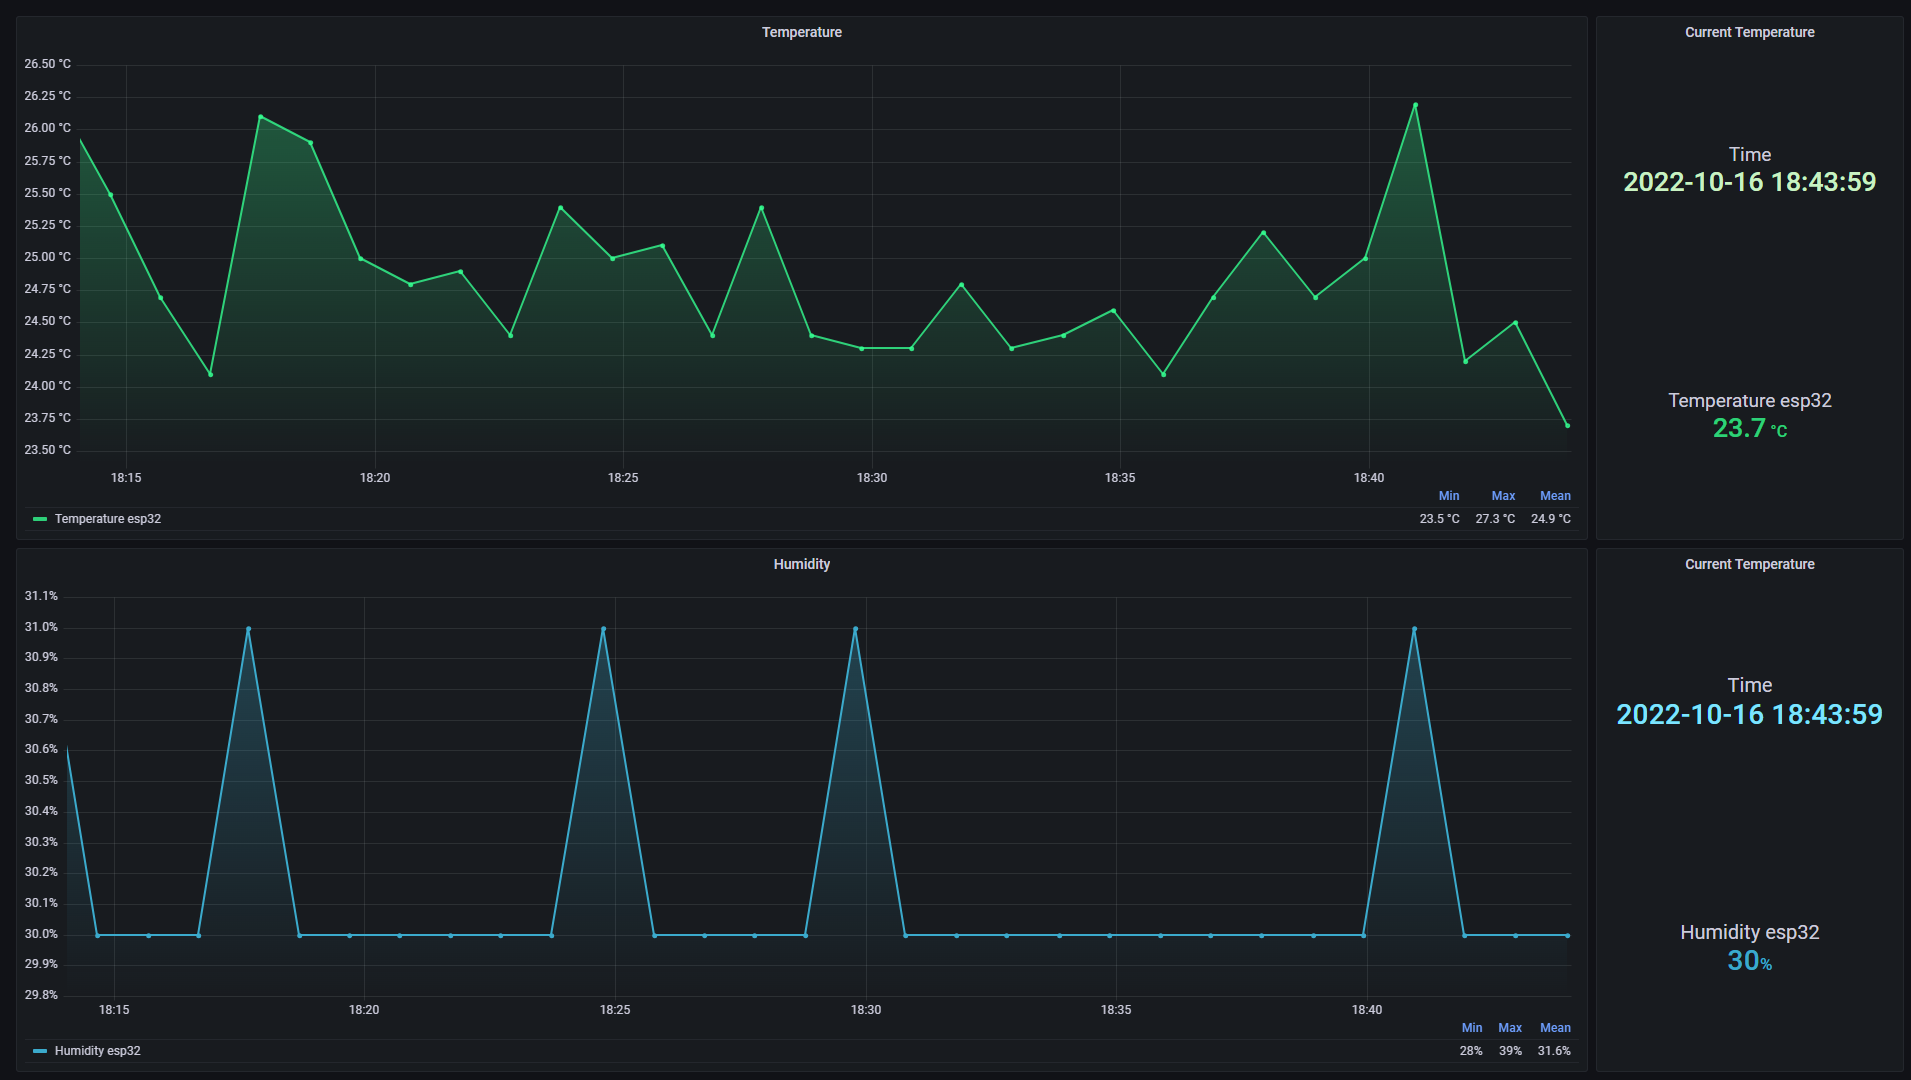The image size is (1911, 1080).
Task: Click the Temperature legend Min value 23.5 °C
Action: (x=1439, y=519)
